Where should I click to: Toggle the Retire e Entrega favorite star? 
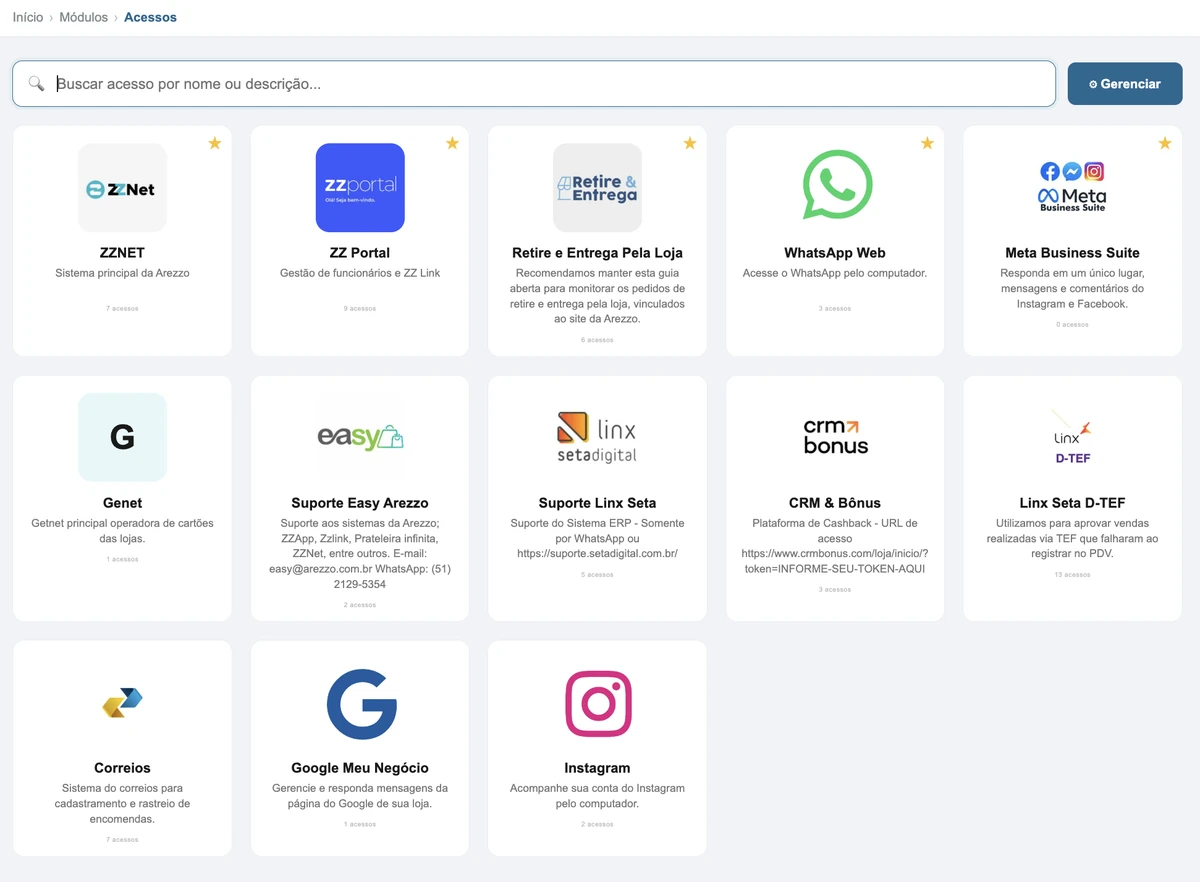pyautogui.click(x=689, y=143)
